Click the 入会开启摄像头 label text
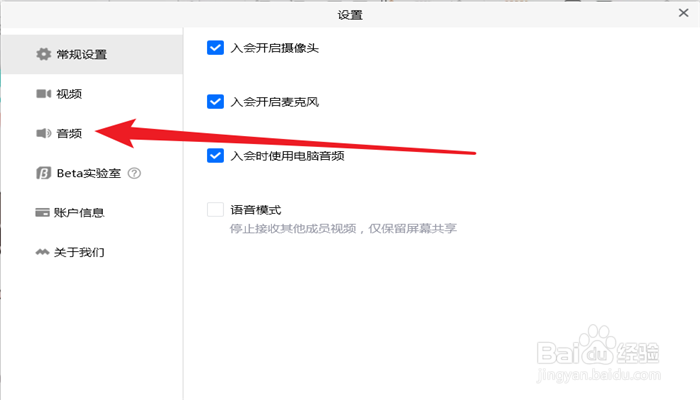Viewport: 700px width, 400px height. (275, 48)
